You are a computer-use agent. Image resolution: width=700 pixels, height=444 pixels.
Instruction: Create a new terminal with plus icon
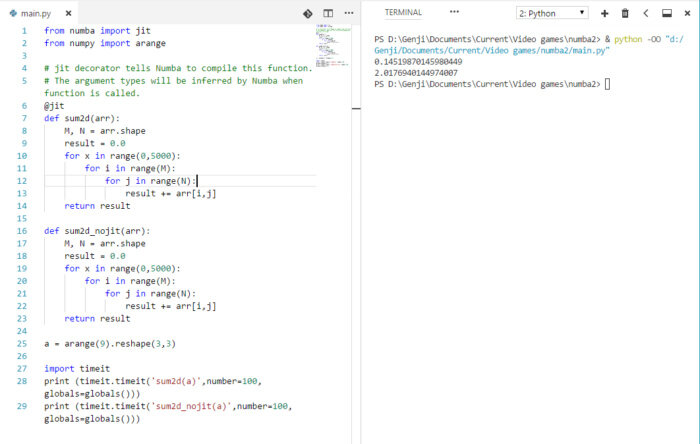[604, 13]
